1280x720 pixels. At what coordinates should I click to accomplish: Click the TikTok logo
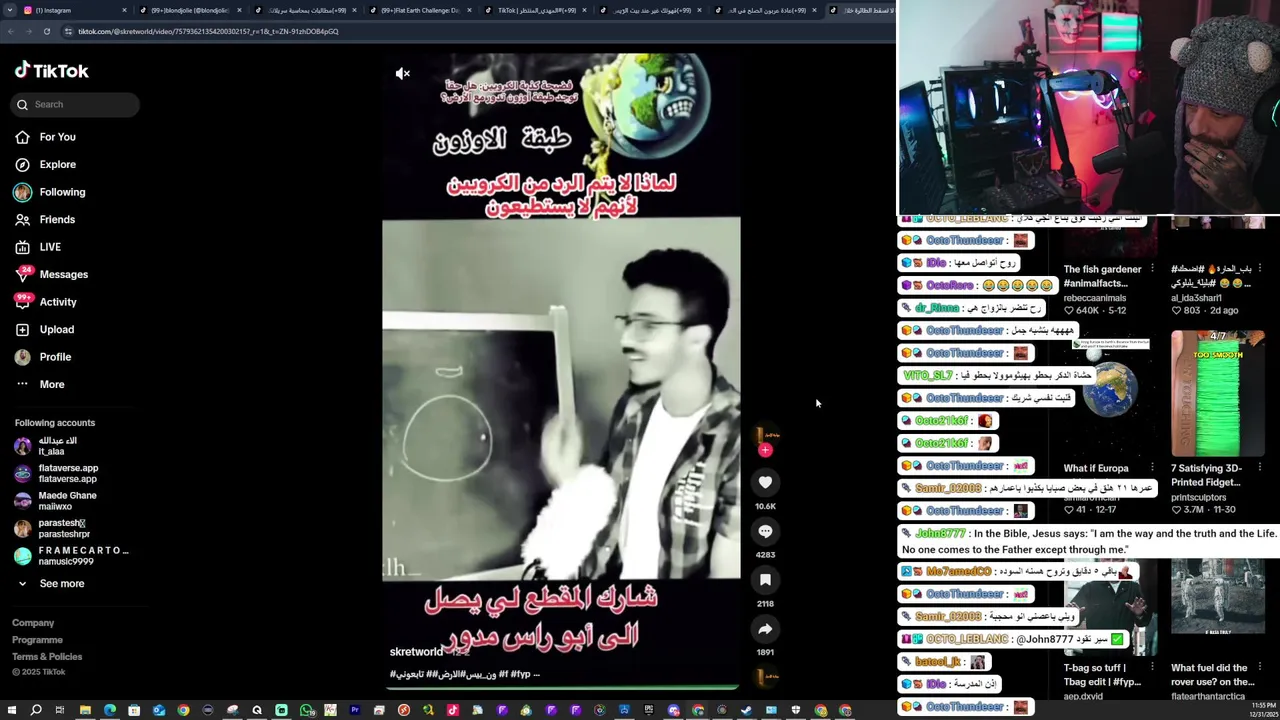[51, 71]
